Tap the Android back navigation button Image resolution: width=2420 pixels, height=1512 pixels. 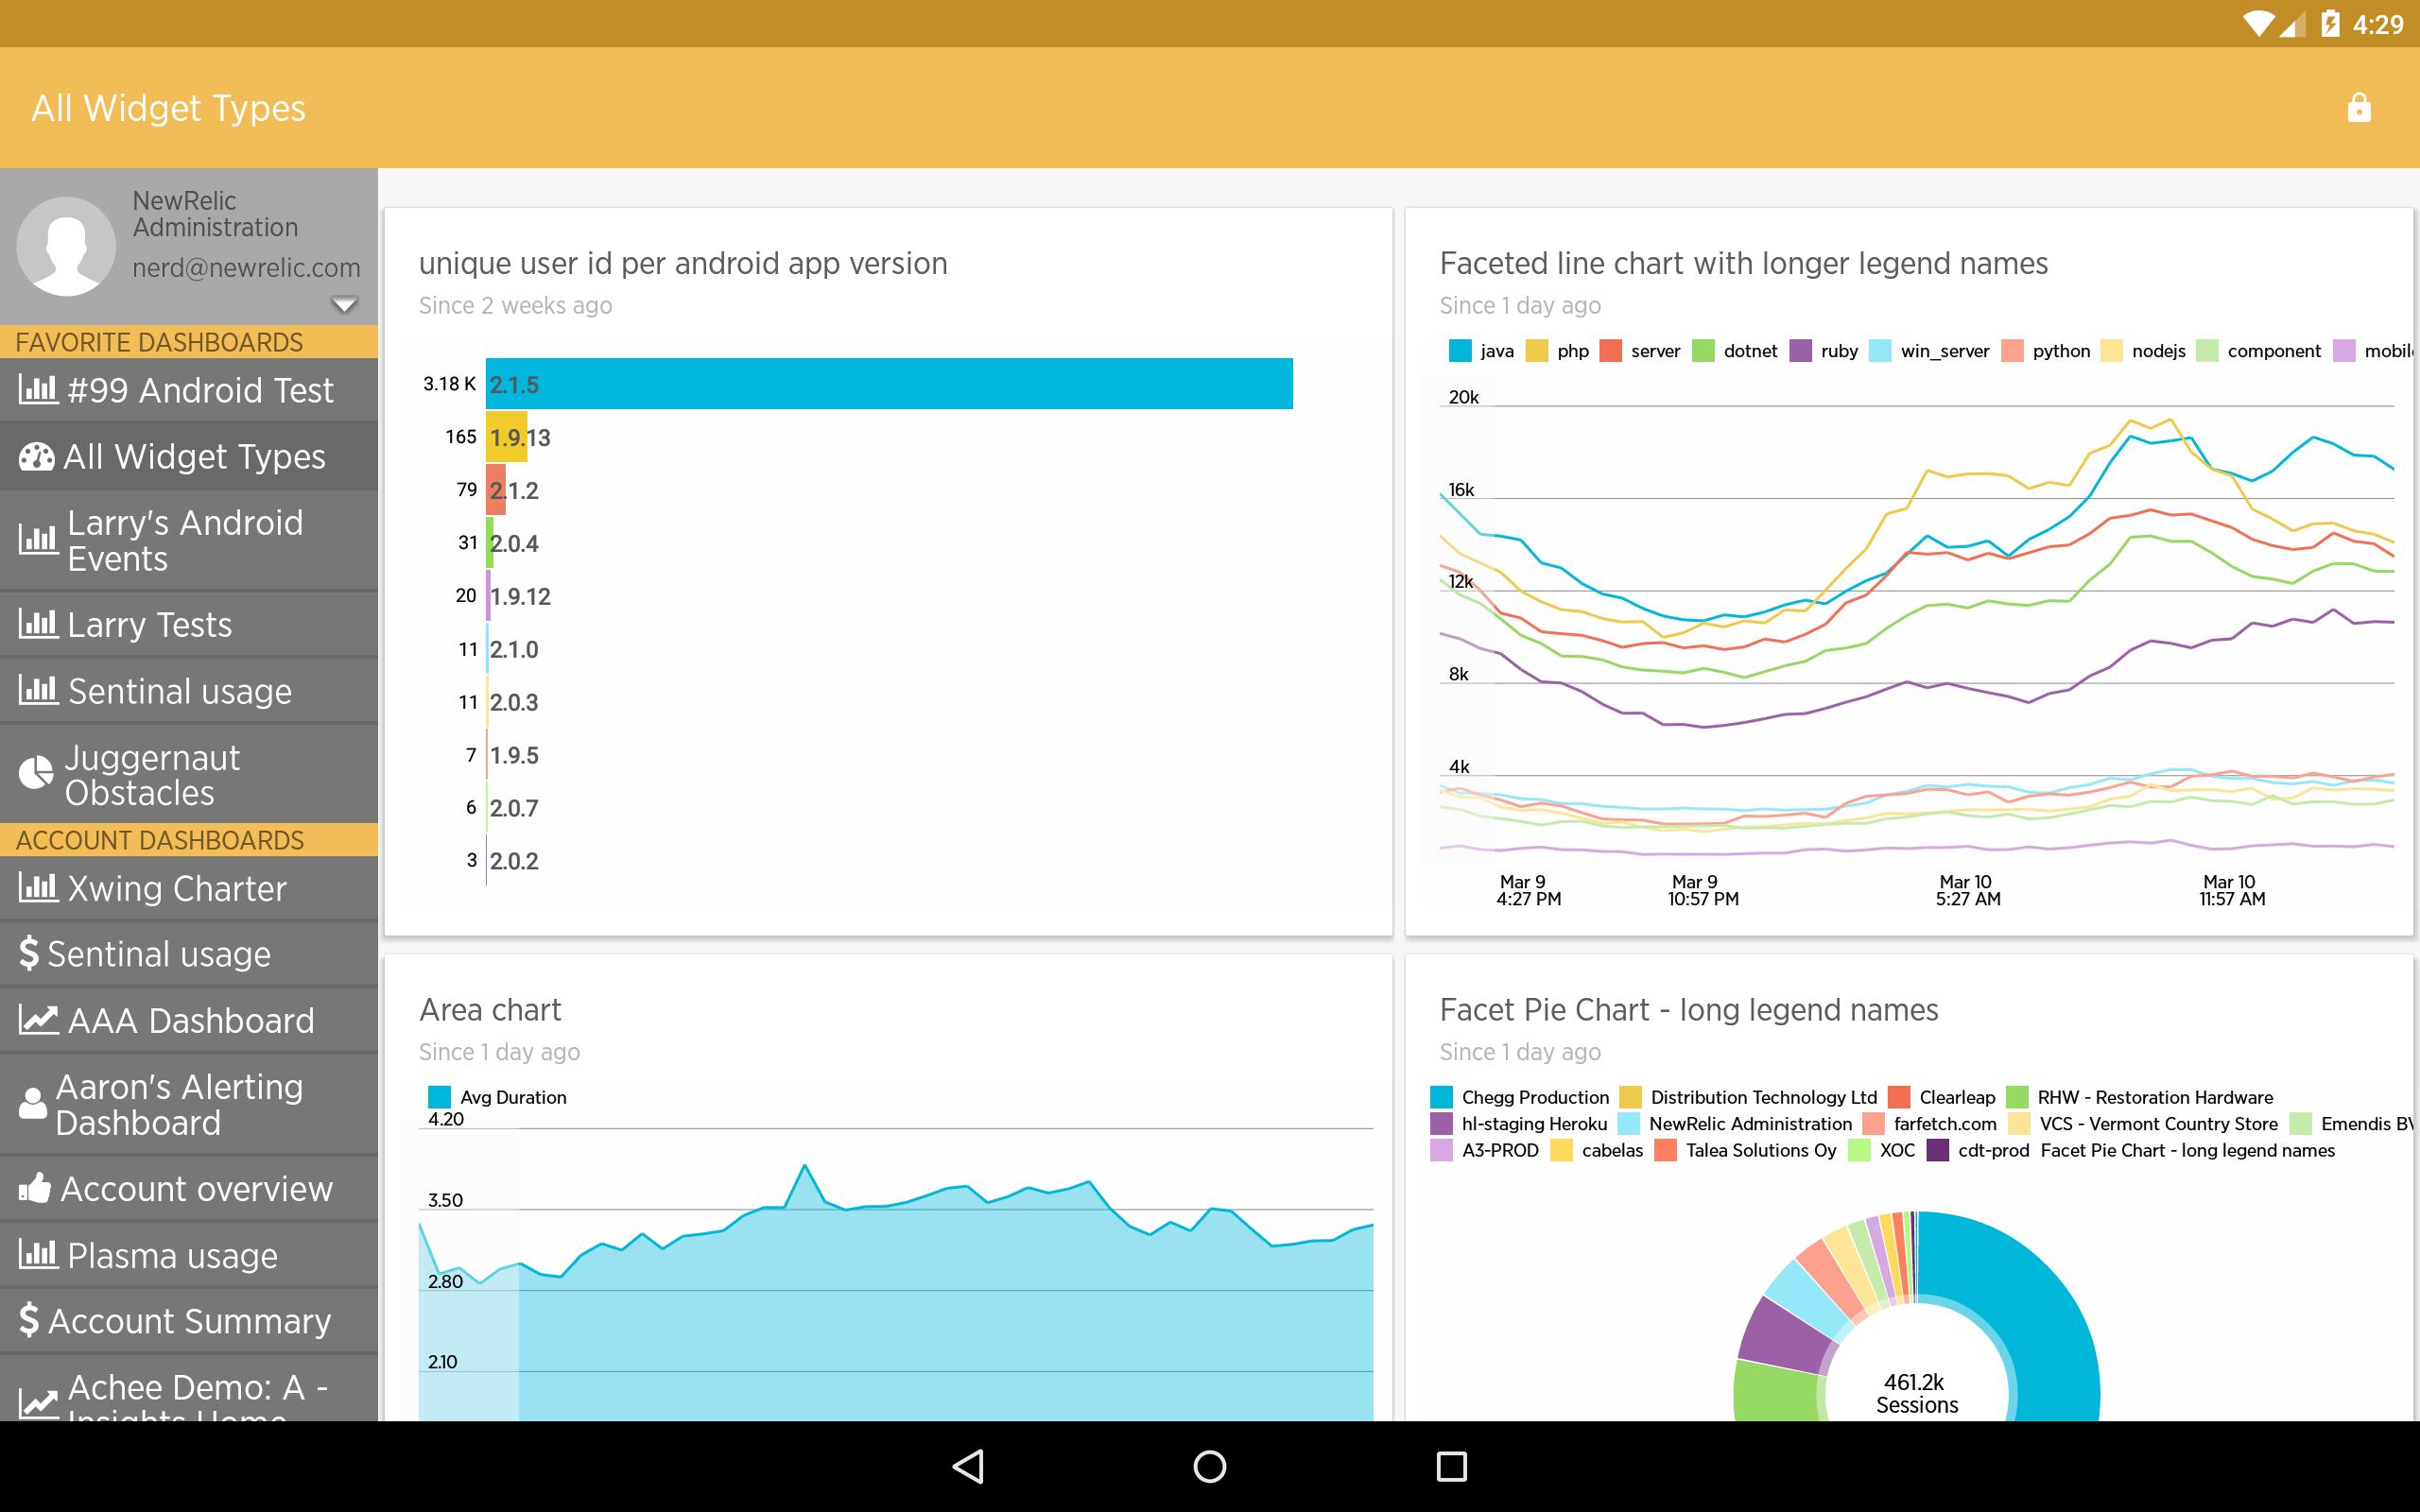[968, 1466]
